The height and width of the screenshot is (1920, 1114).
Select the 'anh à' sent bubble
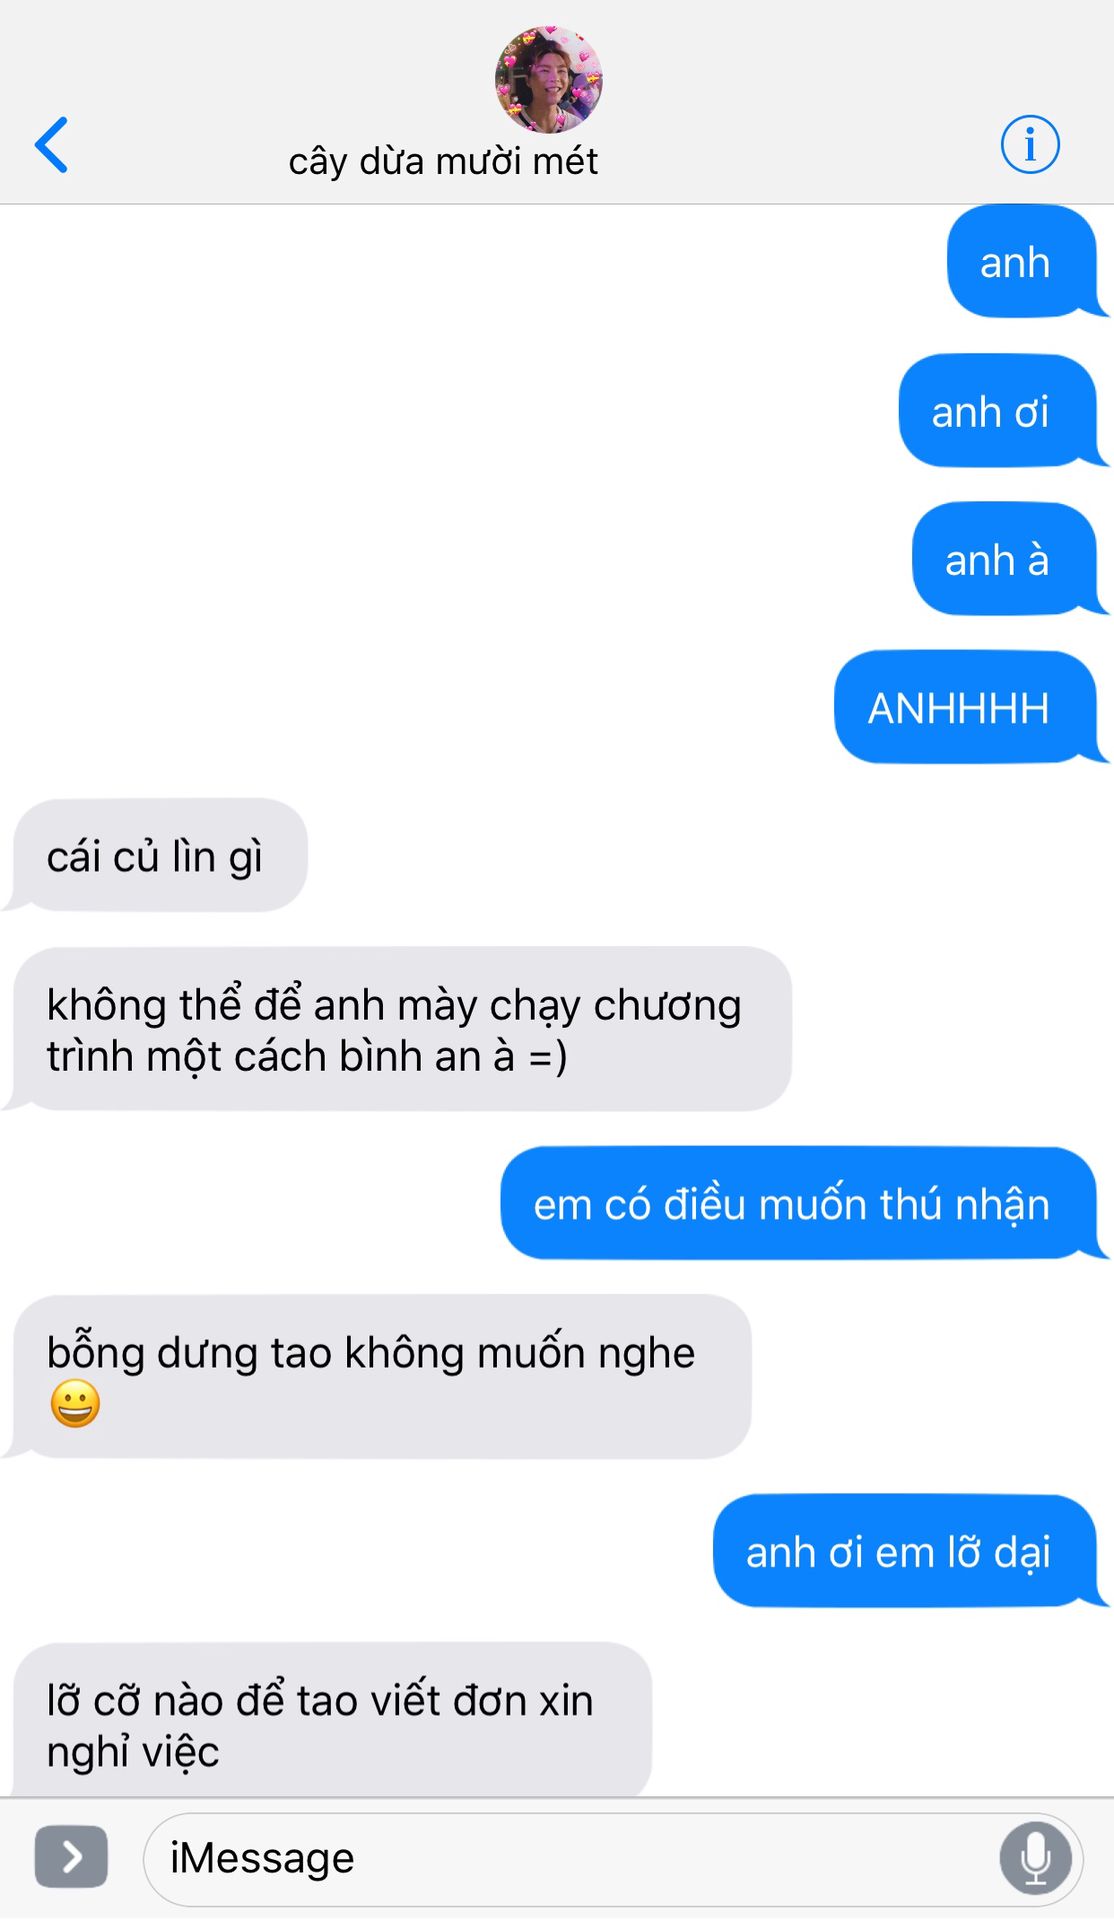click(1005, 560)
